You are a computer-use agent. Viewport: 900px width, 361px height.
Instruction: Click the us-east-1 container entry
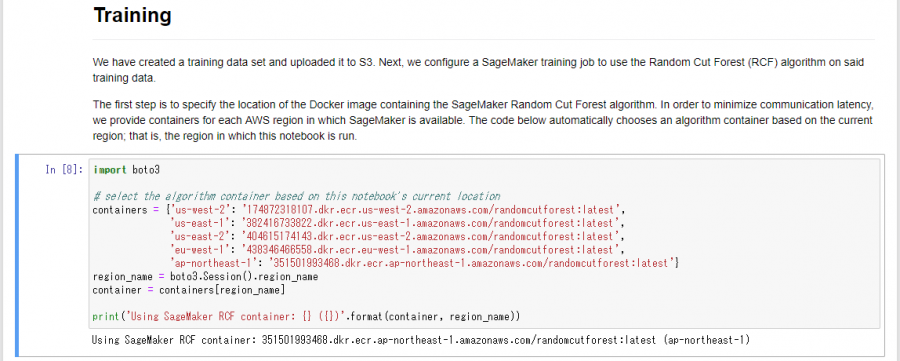tap(397, 223)
